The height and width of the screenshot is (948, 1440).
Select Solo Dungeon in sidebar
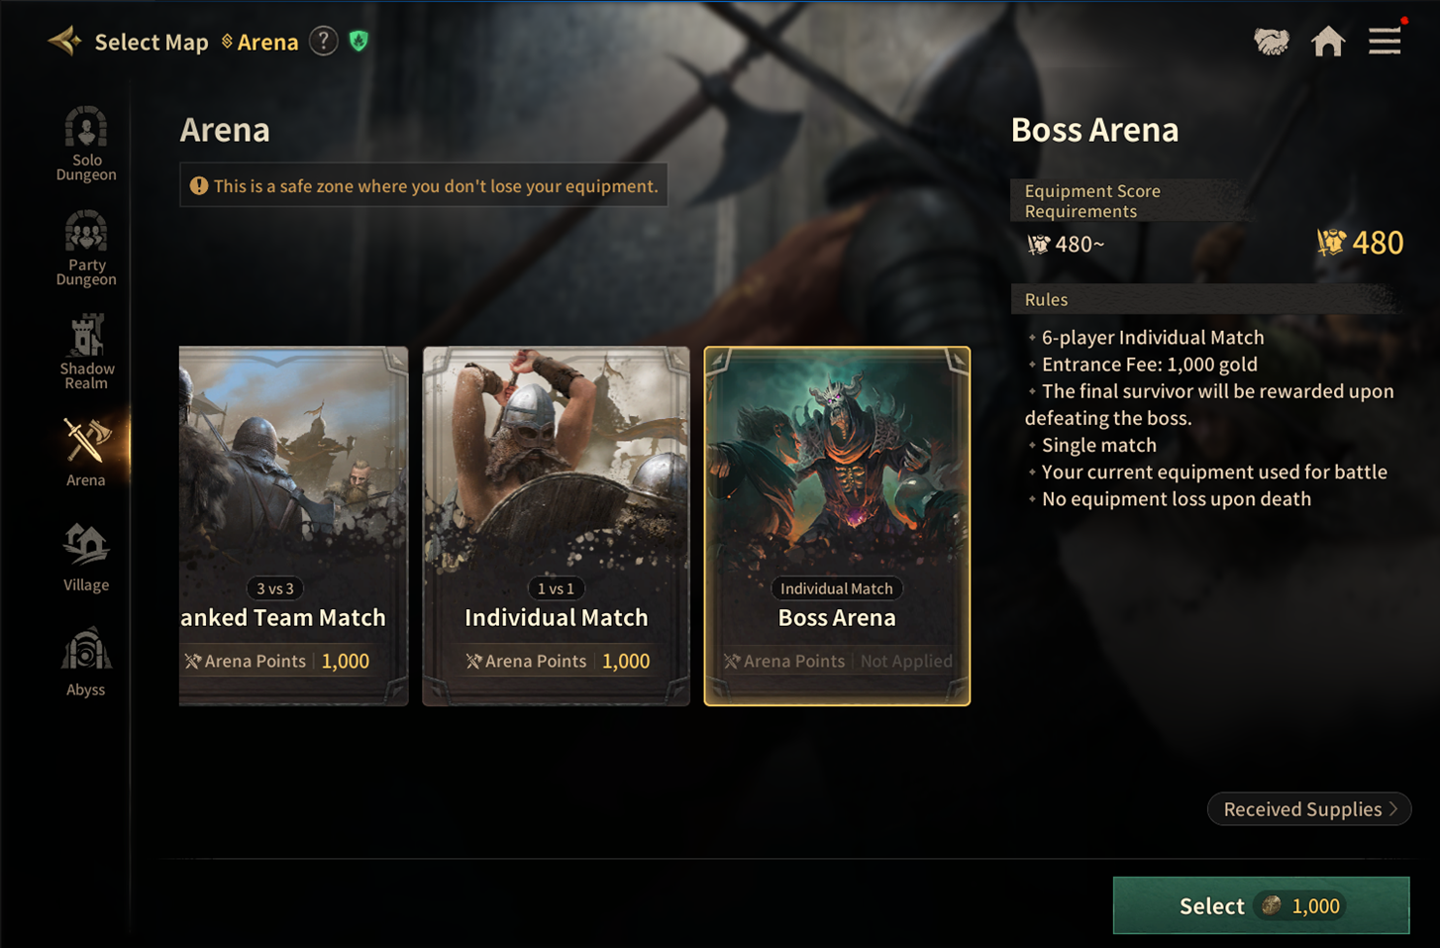[86, 144]
